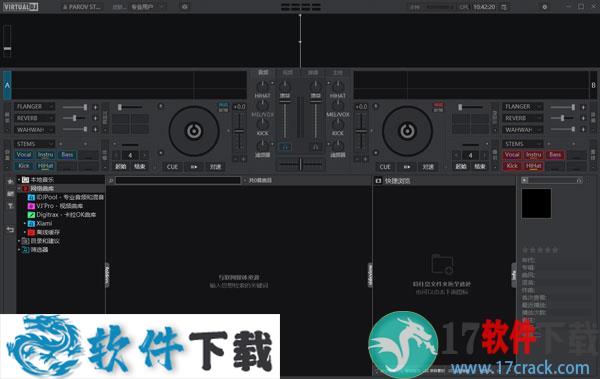
Task: Toggle Bass stem pad on deck B
Action: coord(555,155)
